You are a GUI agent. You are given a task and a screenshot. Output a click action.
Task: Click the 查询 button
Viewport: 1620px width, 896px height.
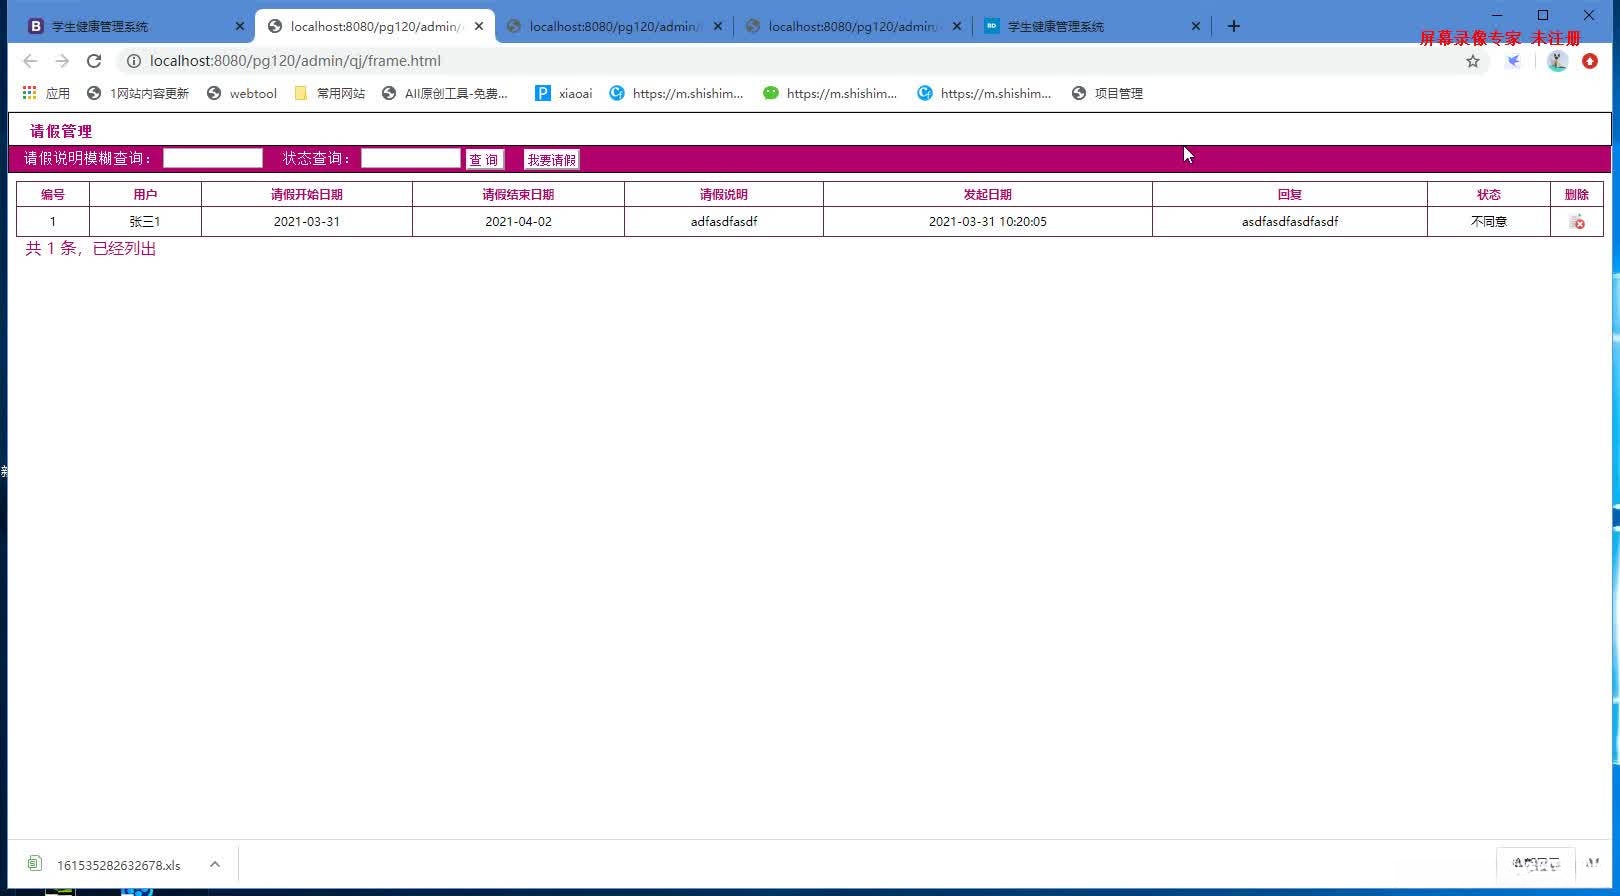[x=484, y=160]
